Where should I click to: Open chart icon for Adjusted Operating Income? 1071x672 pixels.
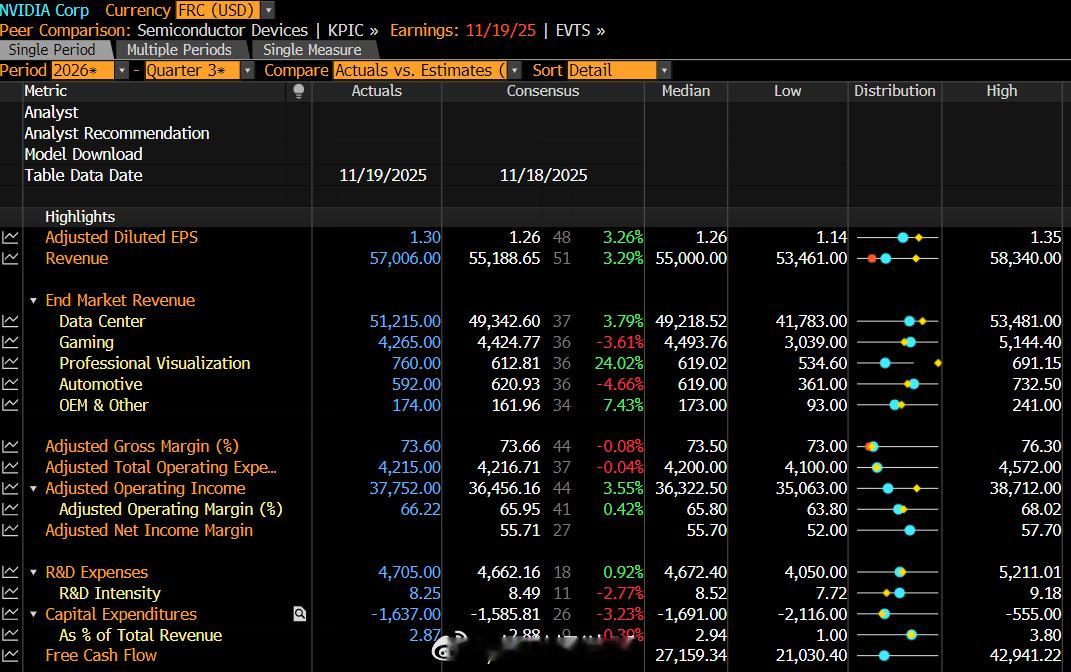pyautogui.click(x=10, y=489)
